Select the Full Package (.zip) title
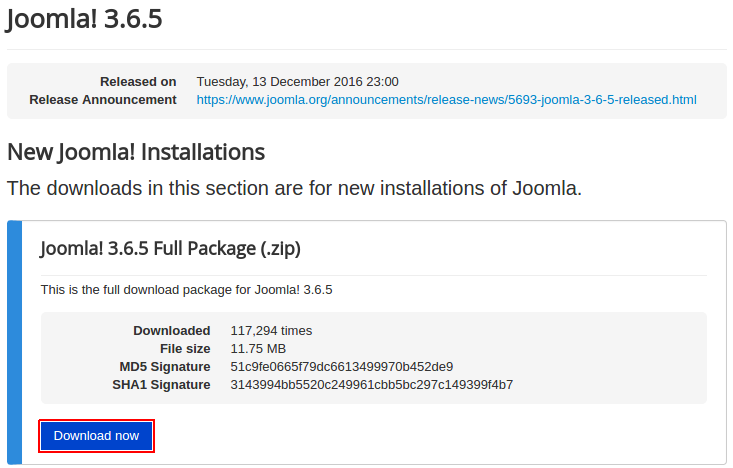Viewport: 733px width, 468px height. pos(170,248)
